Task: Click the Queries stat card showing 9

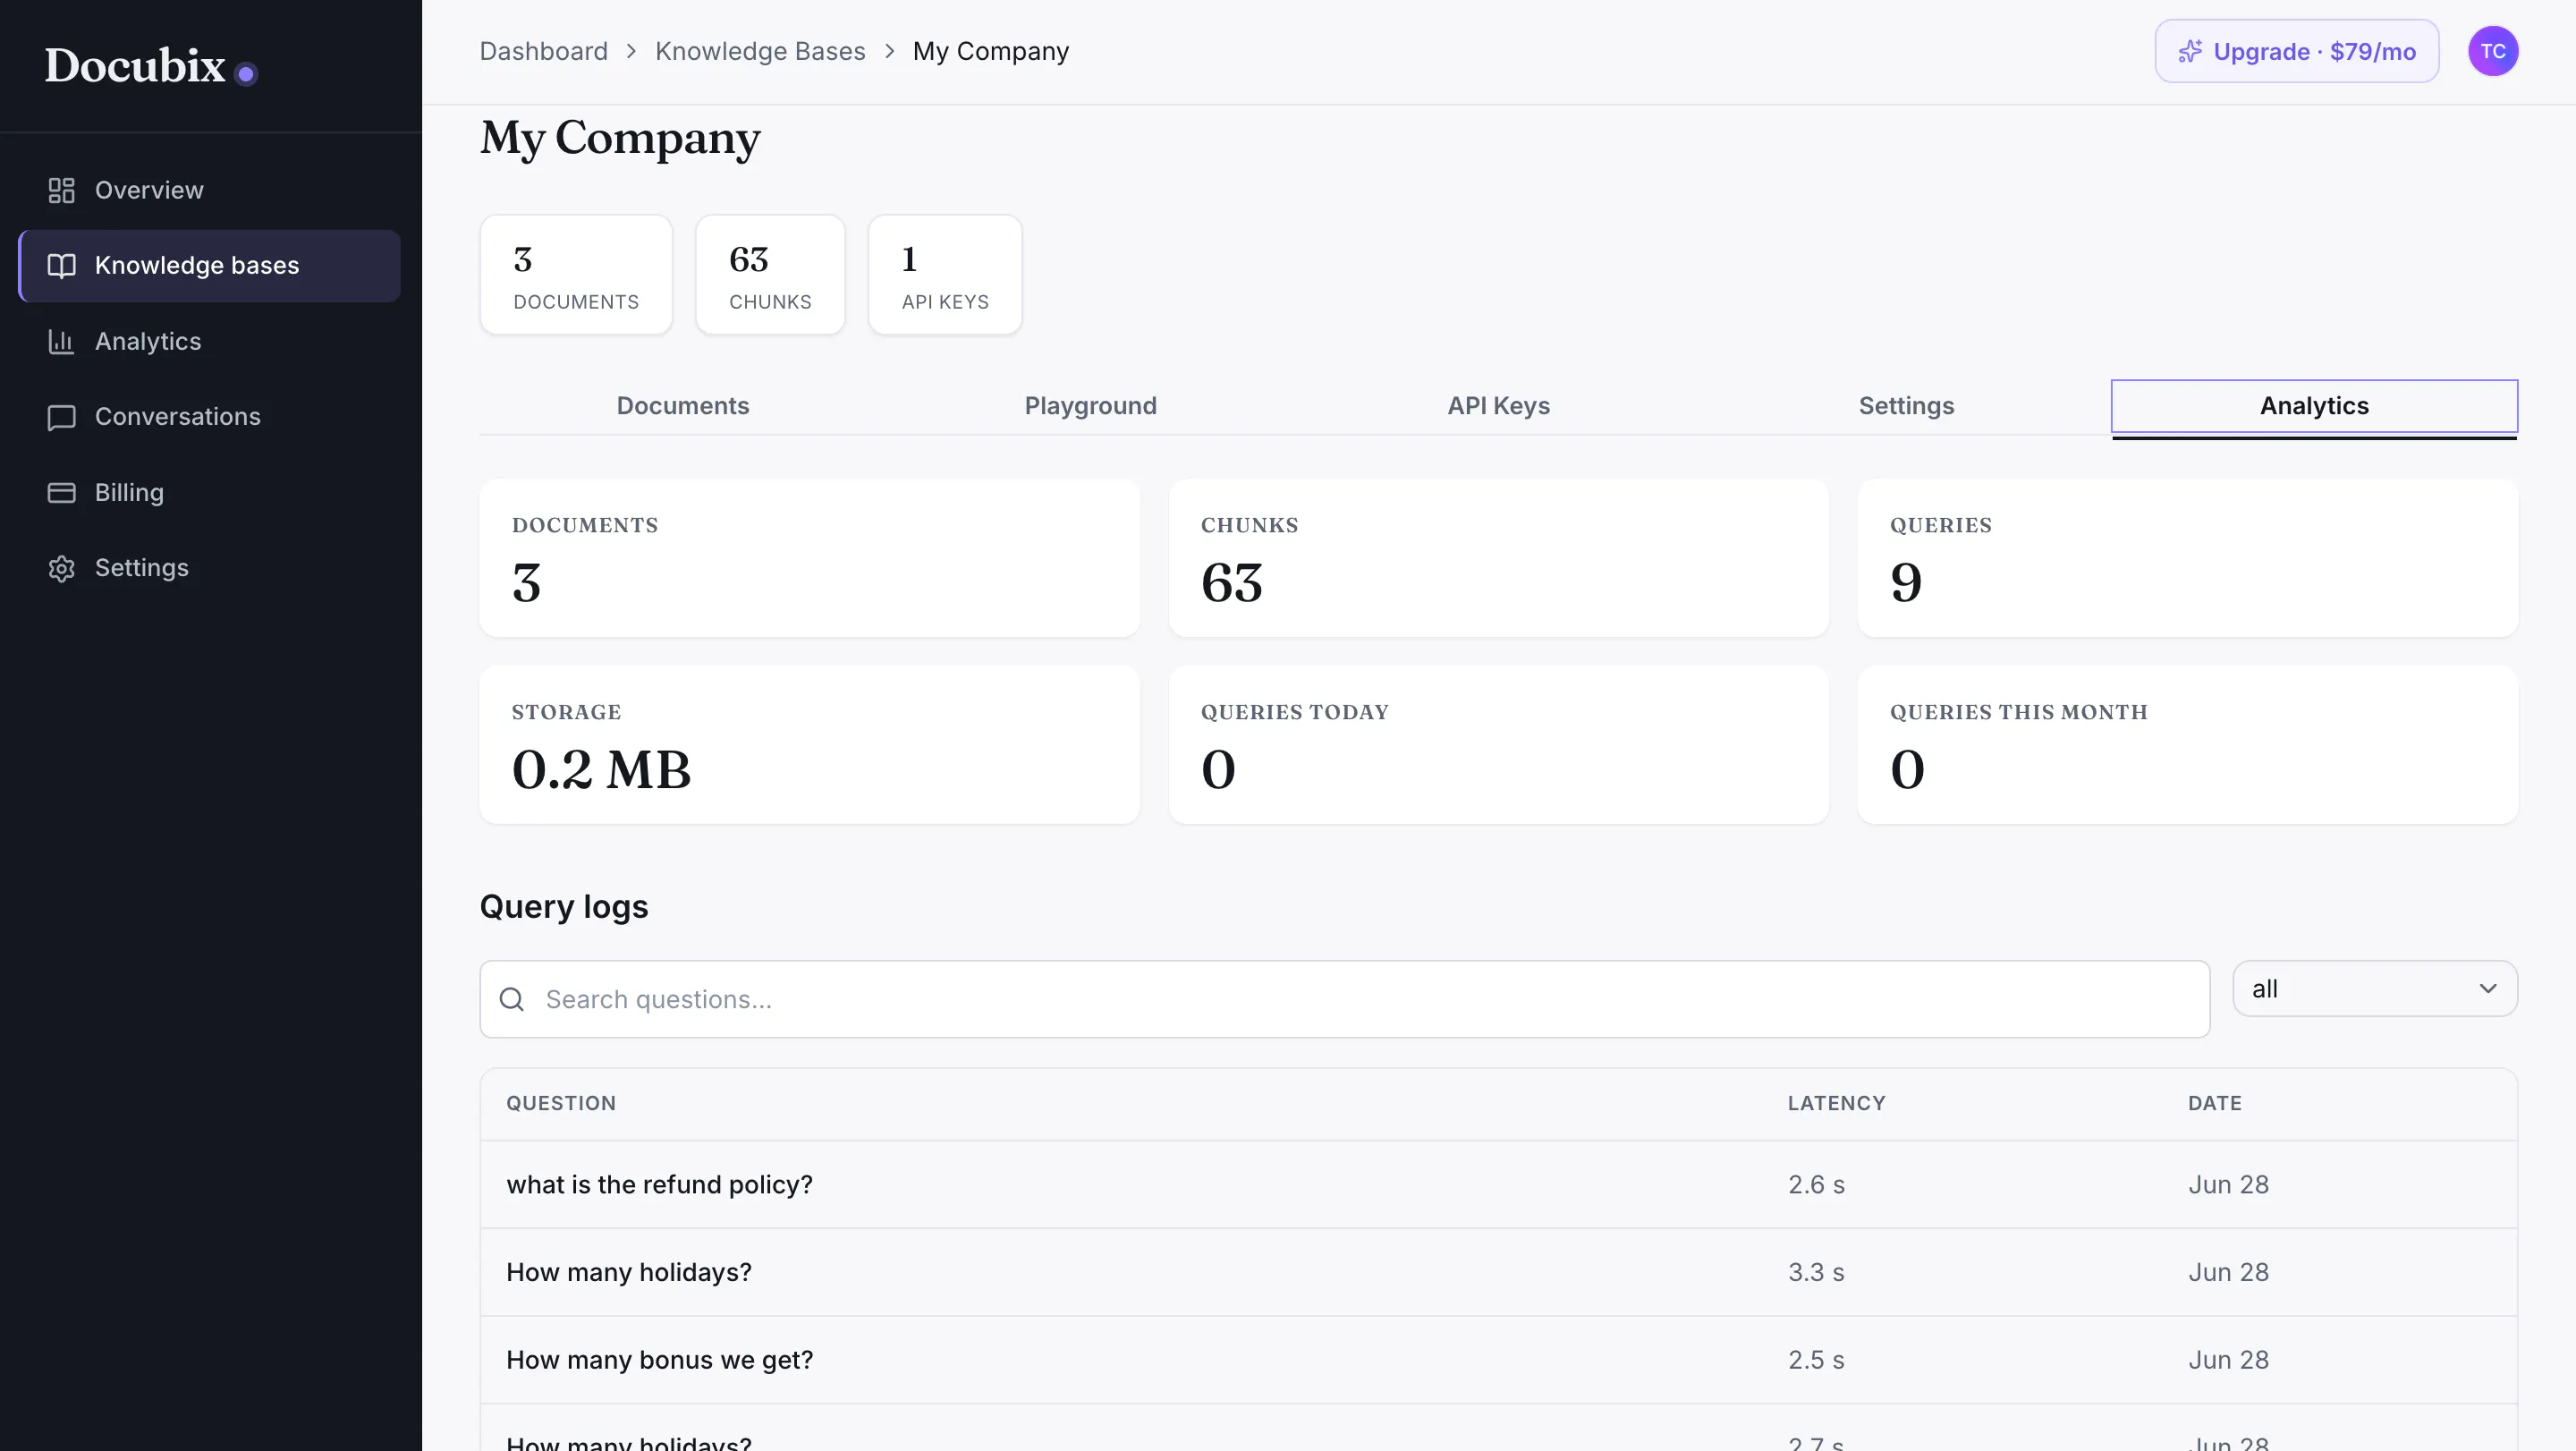Action: tap(2187, 558)
